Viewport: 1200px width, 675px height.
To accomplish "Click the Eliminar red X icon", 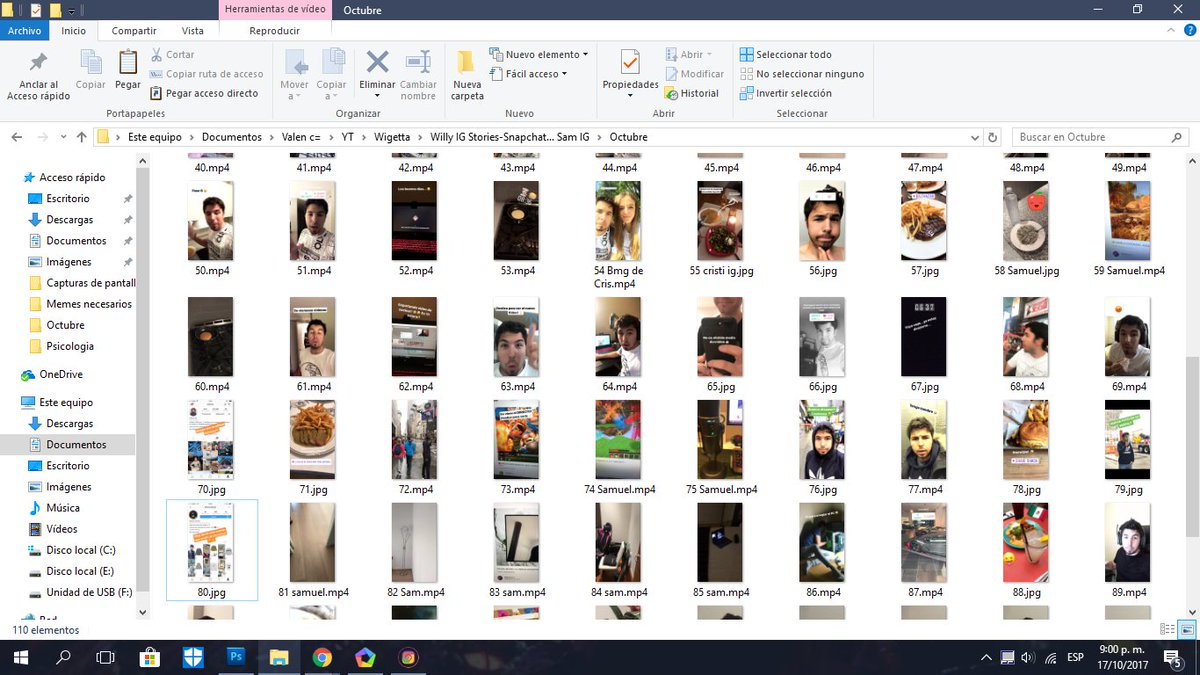I will [377, 62].
